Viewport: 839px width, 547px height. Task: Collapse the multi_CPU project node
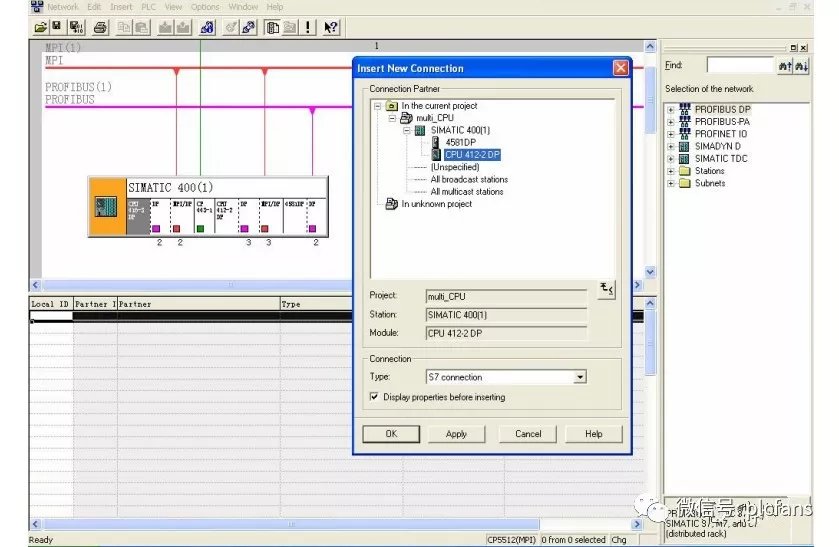391,118
